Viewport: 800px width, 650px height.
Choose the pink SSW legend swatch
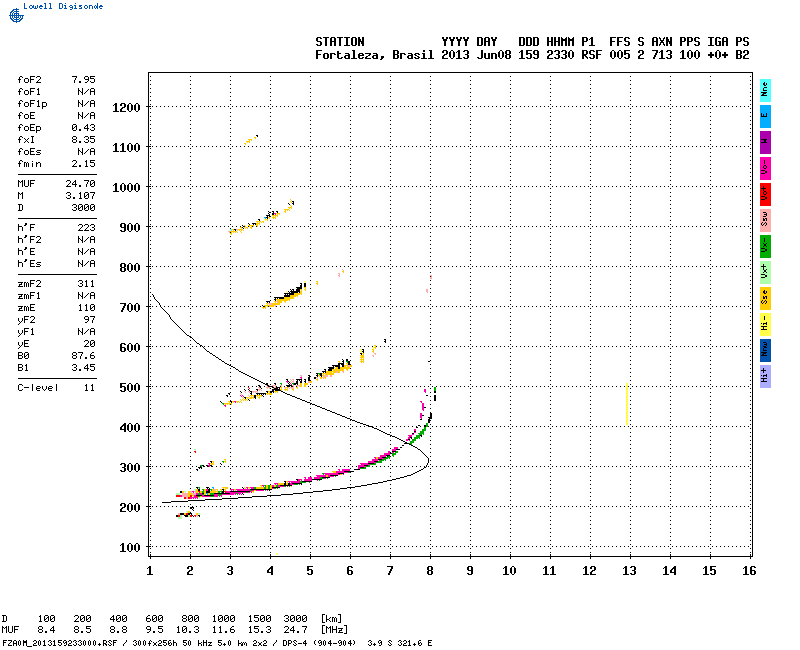coord(765,220)
